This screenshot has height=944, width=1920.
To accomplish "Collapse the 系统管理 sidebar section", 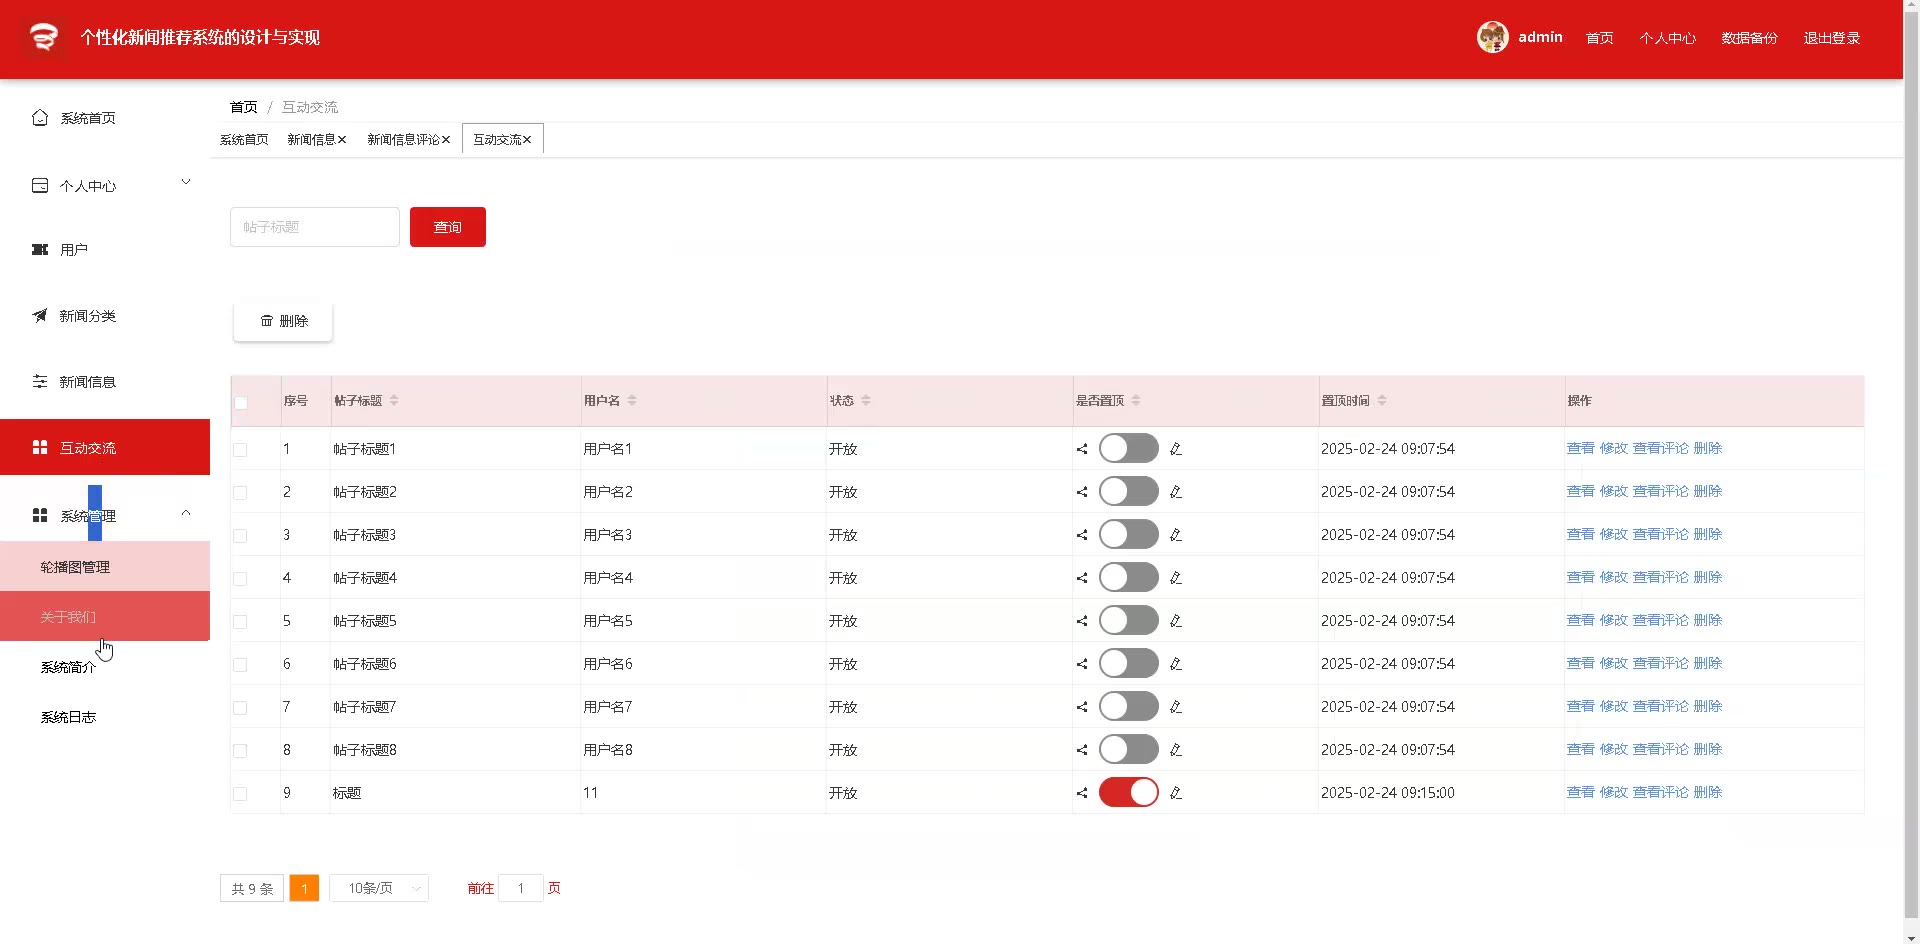I will point(185,514).
